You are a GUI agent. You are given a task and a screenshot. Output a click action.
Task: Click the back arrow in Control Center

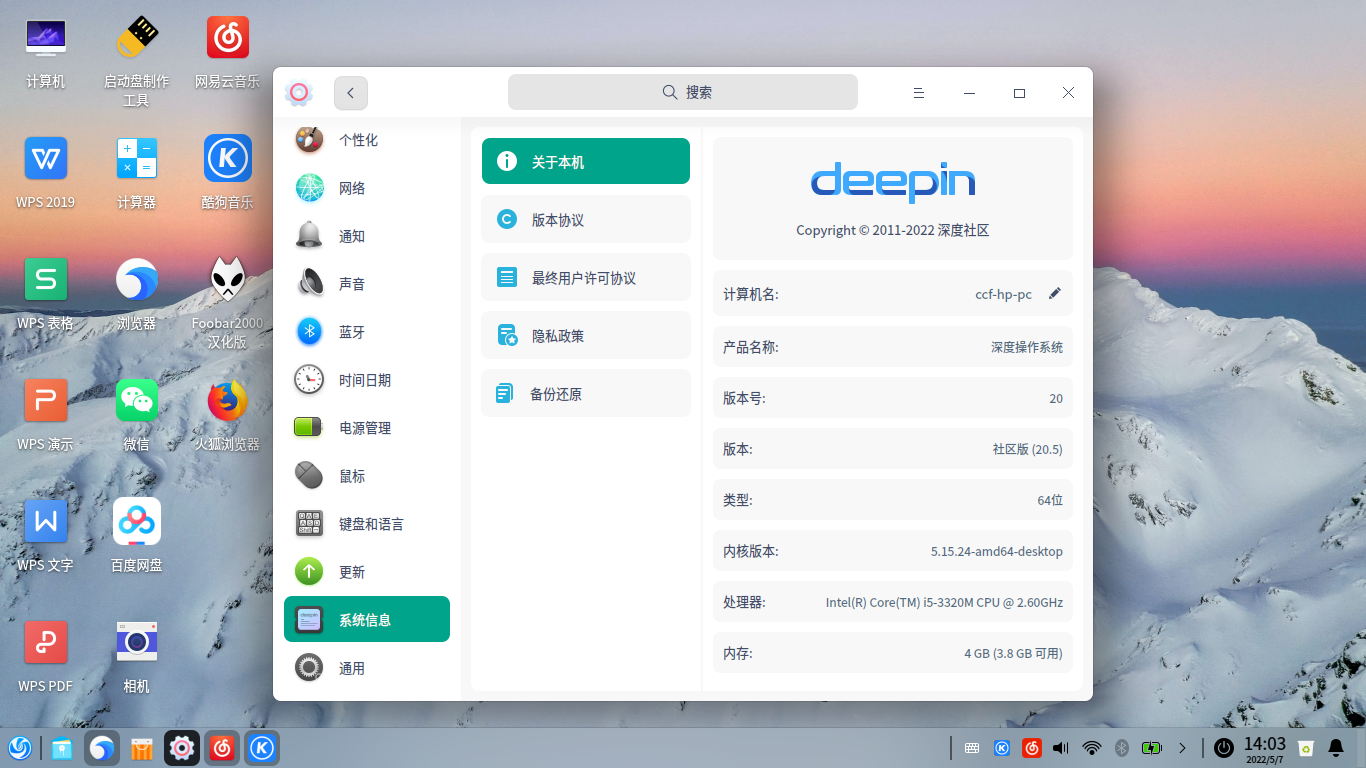[x=350, y=92]
